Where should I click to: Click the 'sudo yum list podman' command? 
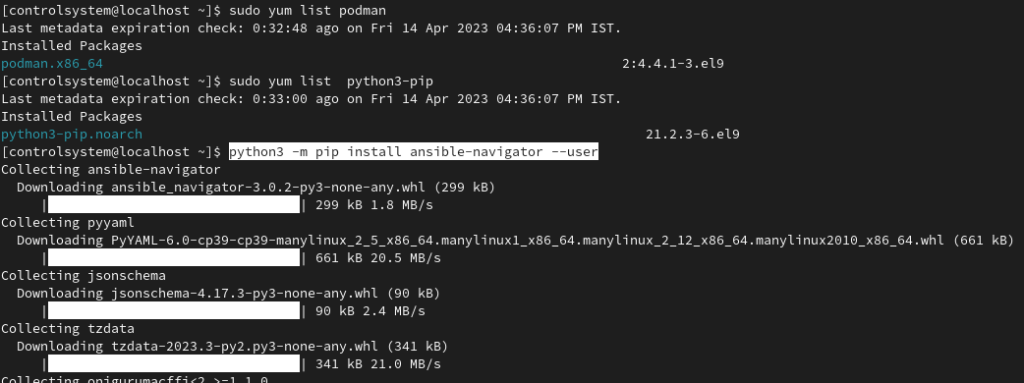coord(308,11)
